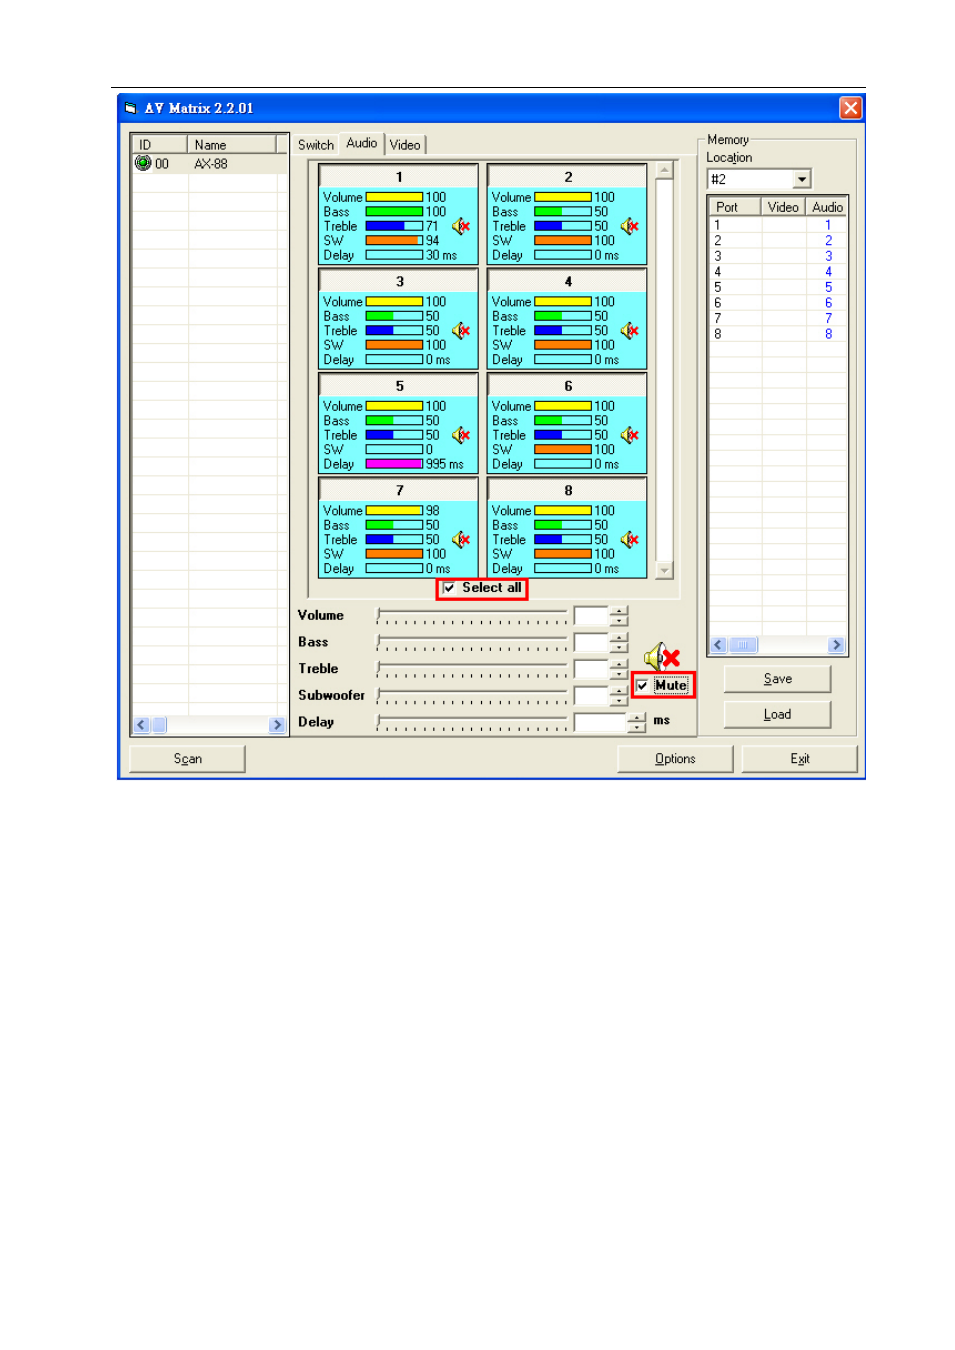Image resolution: width=955 pixels, height=1350 pixels.
Task: Click channel 1 SW bar showing 94
Action: tap(394, 241)
